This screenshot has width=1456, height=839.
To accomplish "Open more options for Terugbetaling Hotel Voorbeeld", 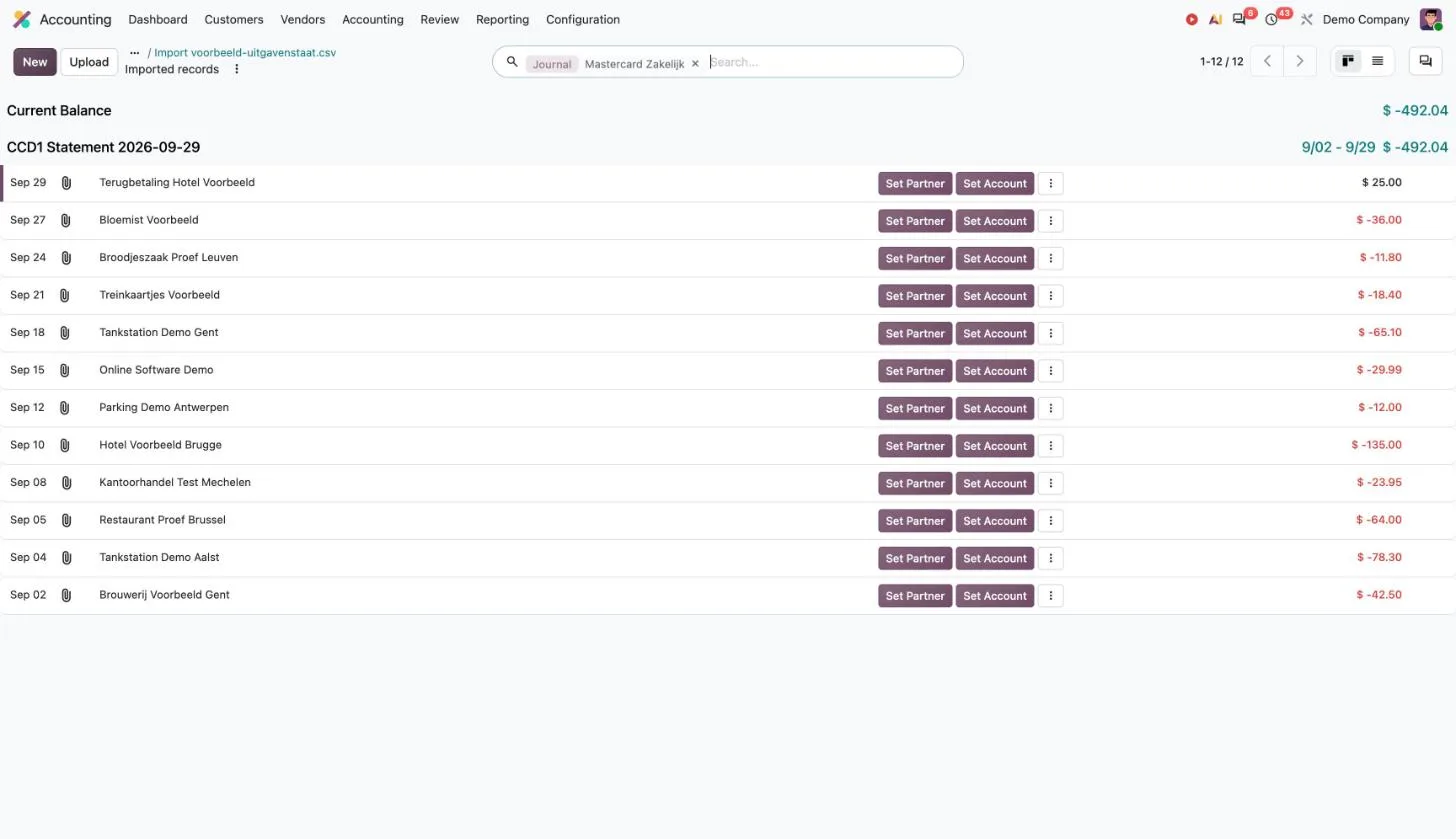I will point(1050,183).
